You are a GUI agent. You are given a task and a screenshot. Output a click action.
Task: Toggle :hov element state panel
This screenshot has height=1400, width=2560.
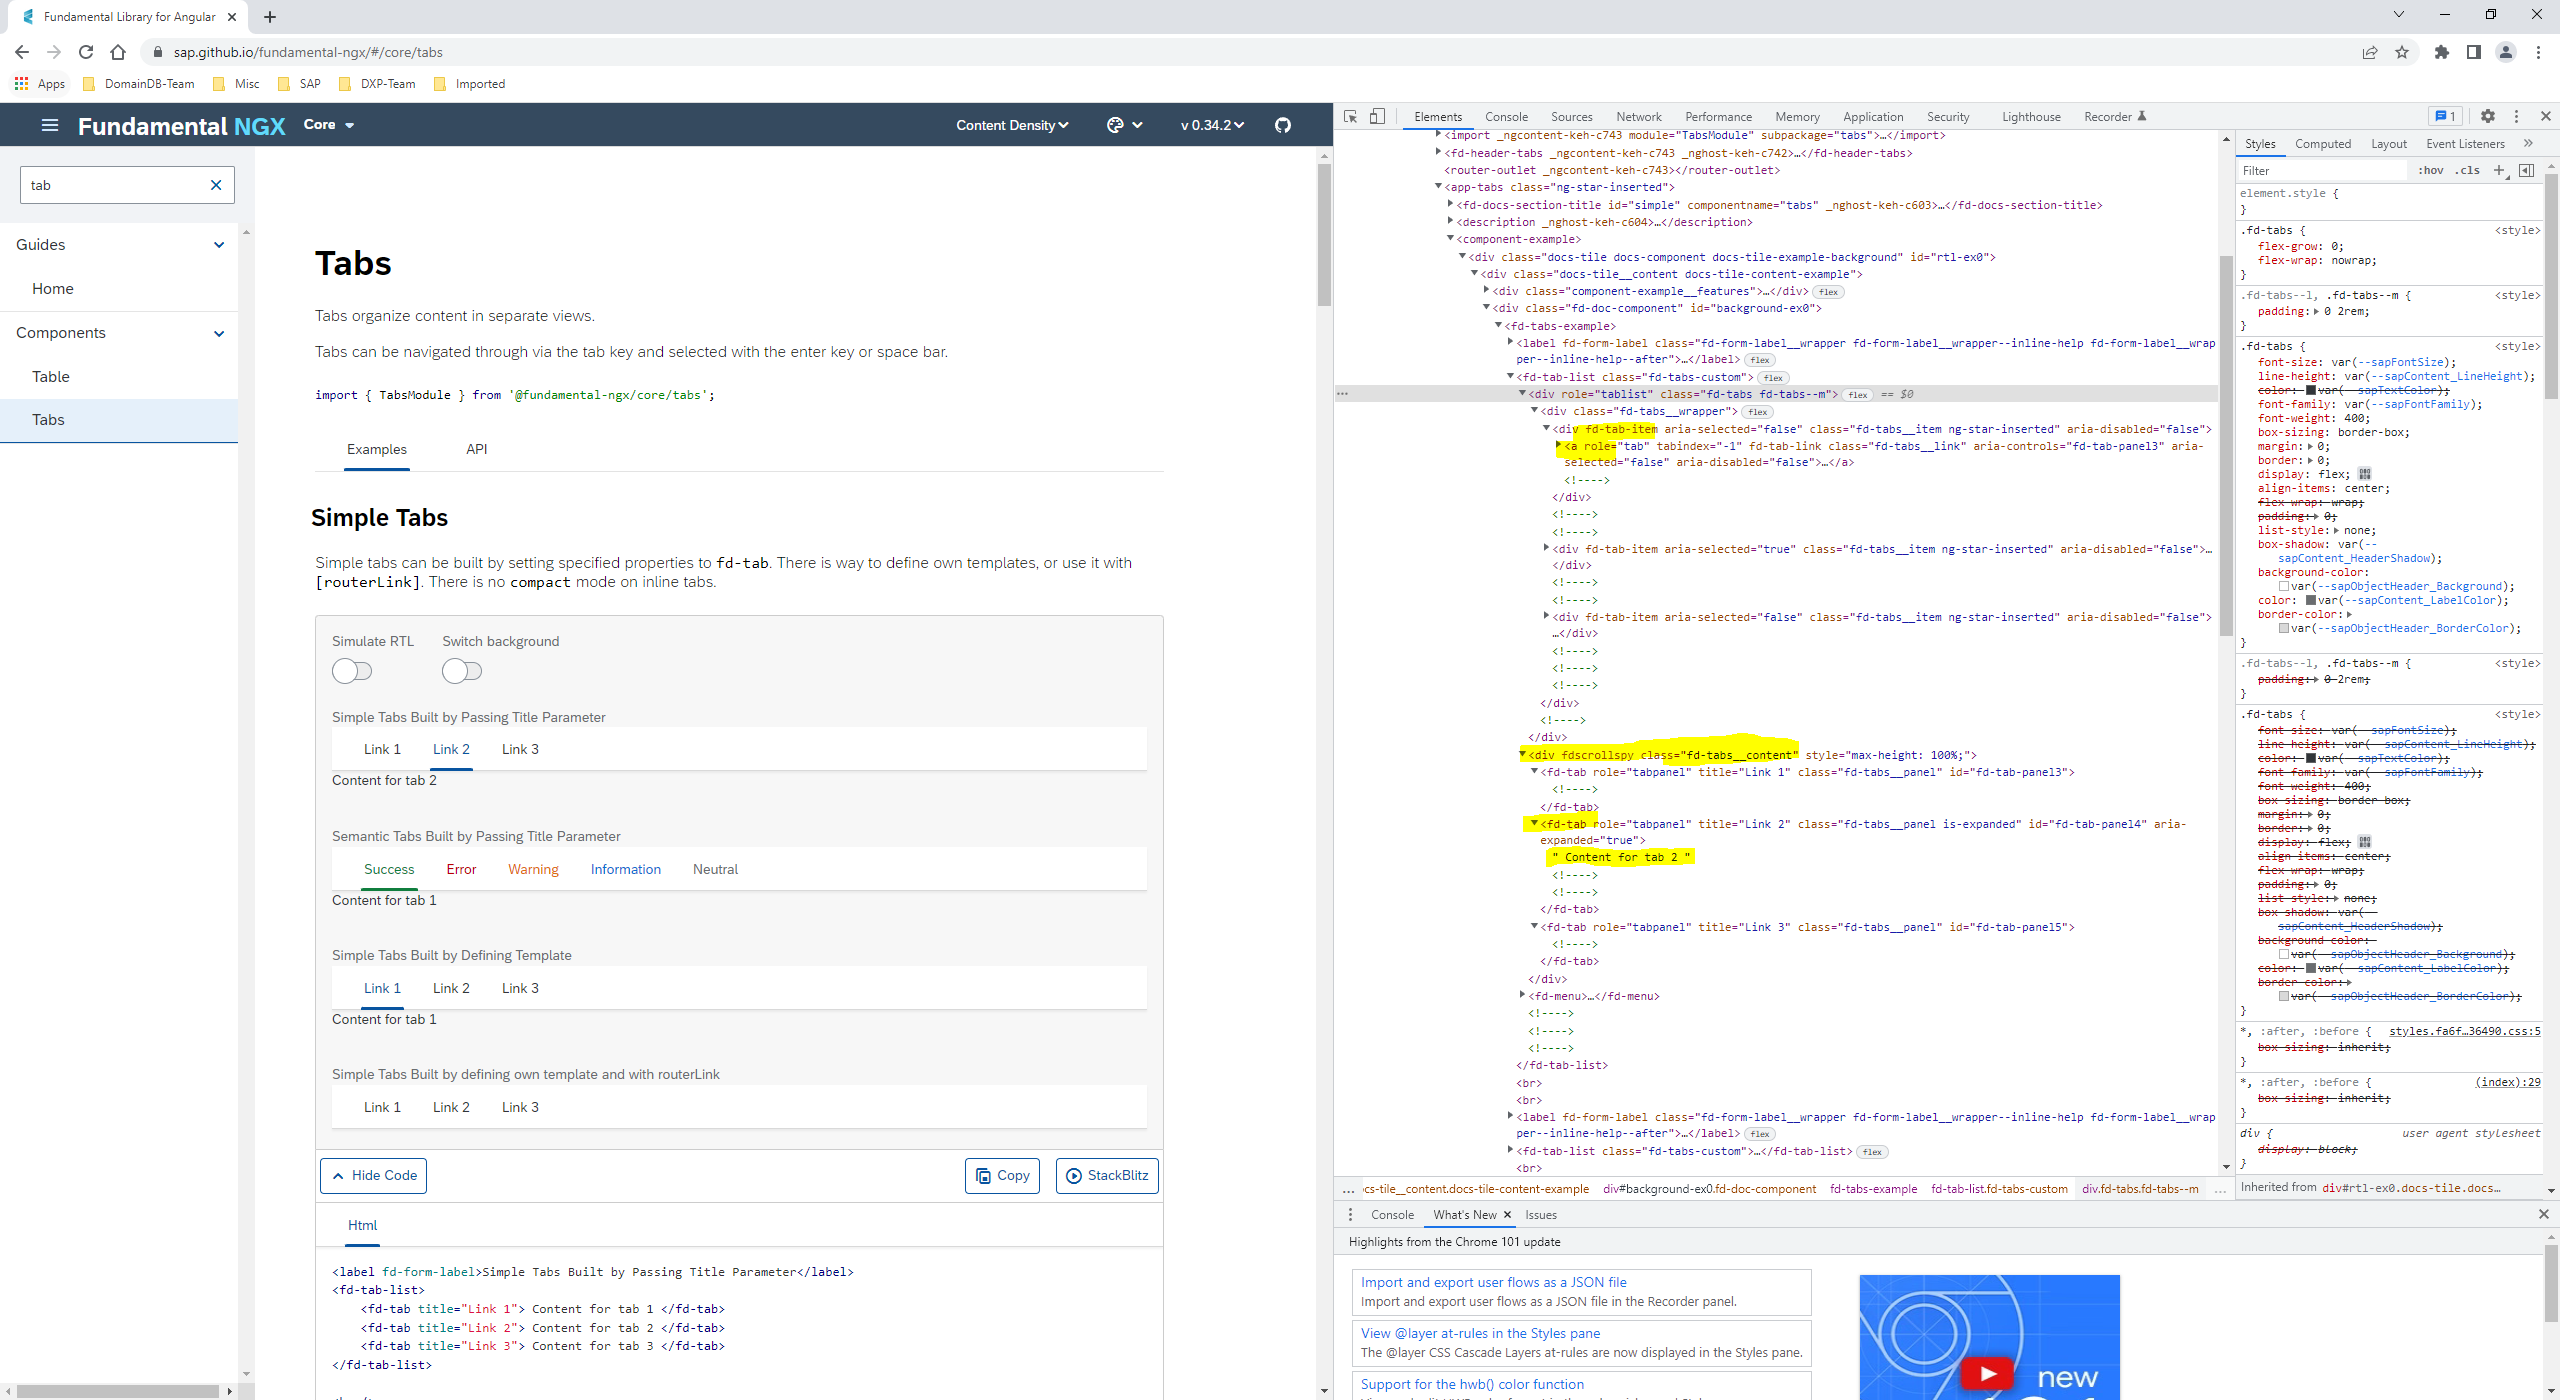(x=2430, y=170)
